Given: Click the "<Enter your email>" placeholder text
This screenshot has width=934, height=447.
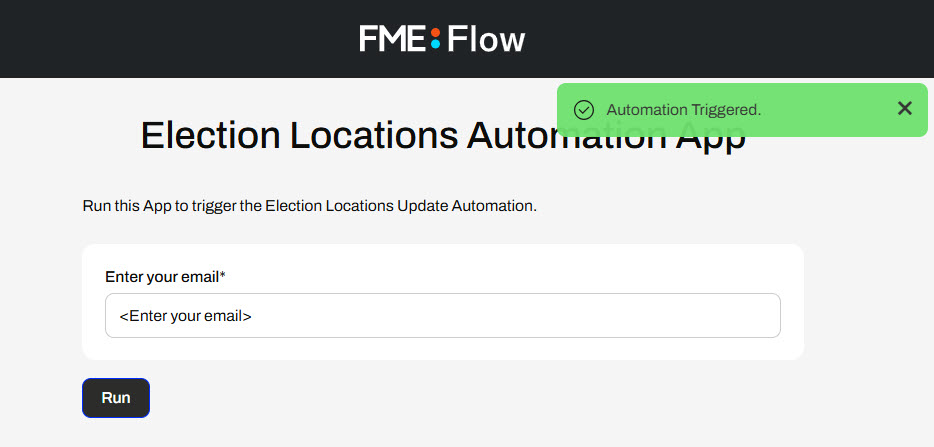Looking at the screenshot, I should coord(185,316).
